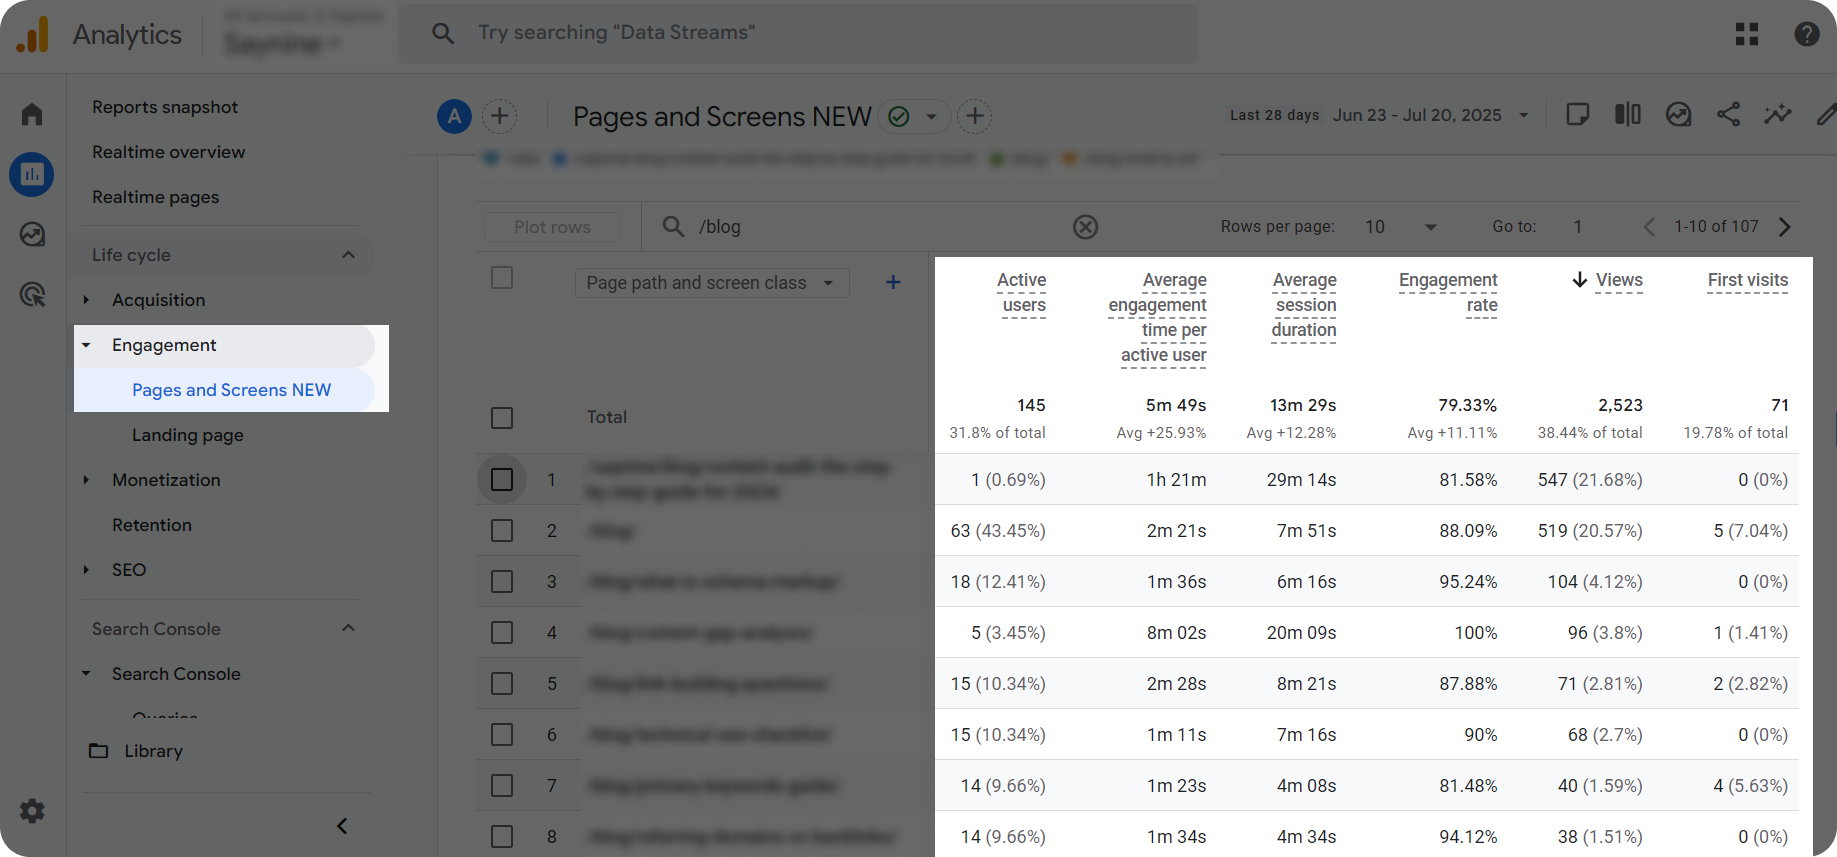This screenshot has height=857, width=1837.
Task: Expand the Monetization group
Action: (86, 480)
